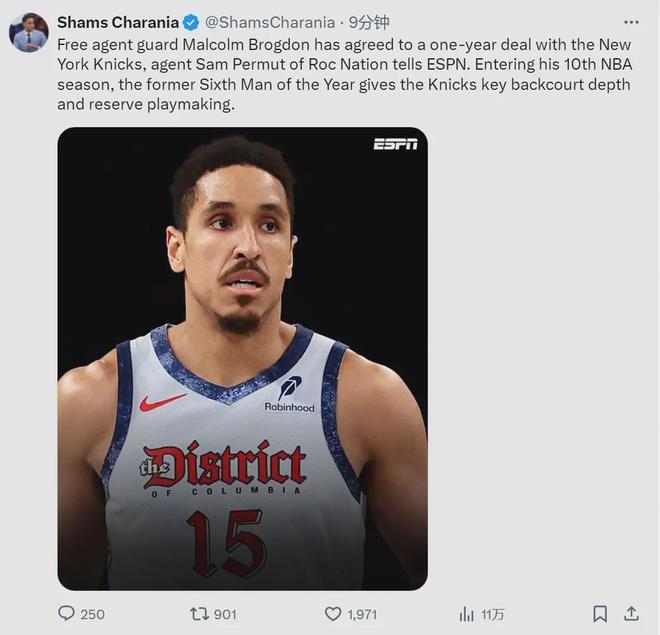Click the ESPN logo on the photo
Viewport: 660px width, 635px height.
pos(395,144)
